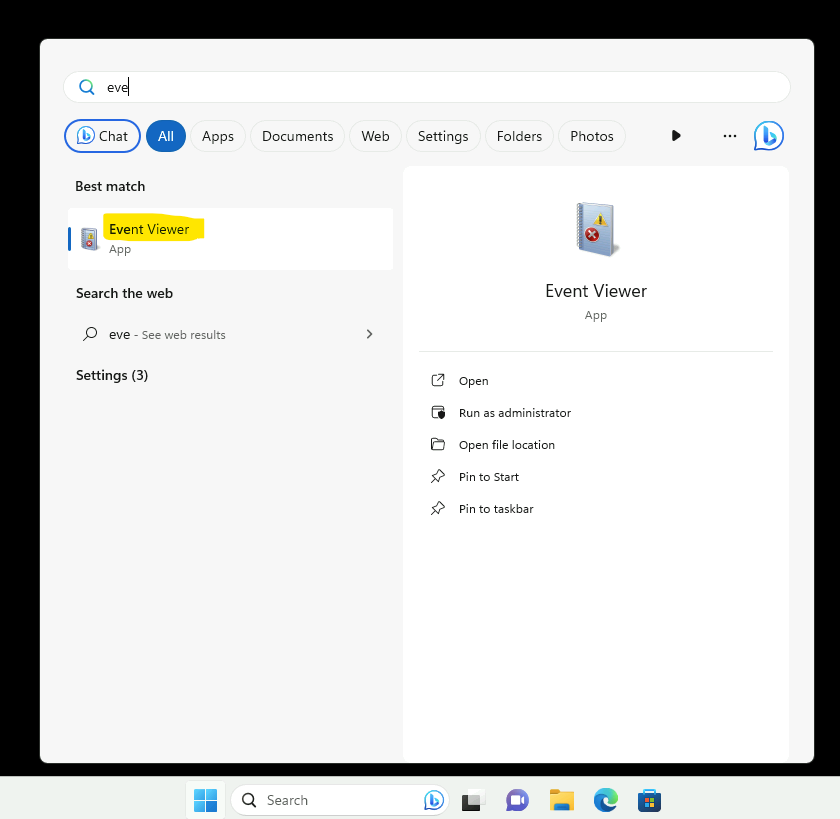This screenshot has height=819, width=840.
Task: Open Microsoft Store from the taskbar
Action: (649, 801)
